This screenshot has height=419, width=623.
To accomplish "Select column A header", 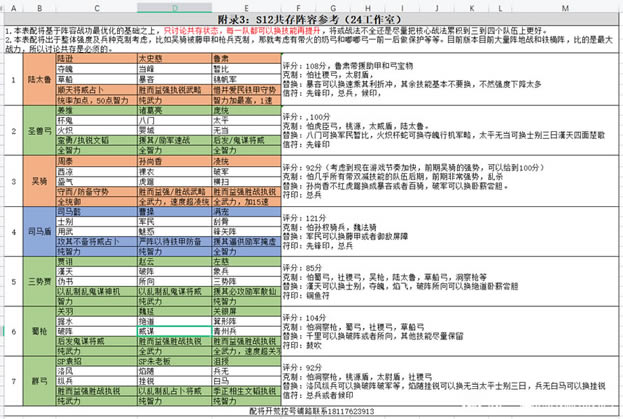I will coord(11,8).
